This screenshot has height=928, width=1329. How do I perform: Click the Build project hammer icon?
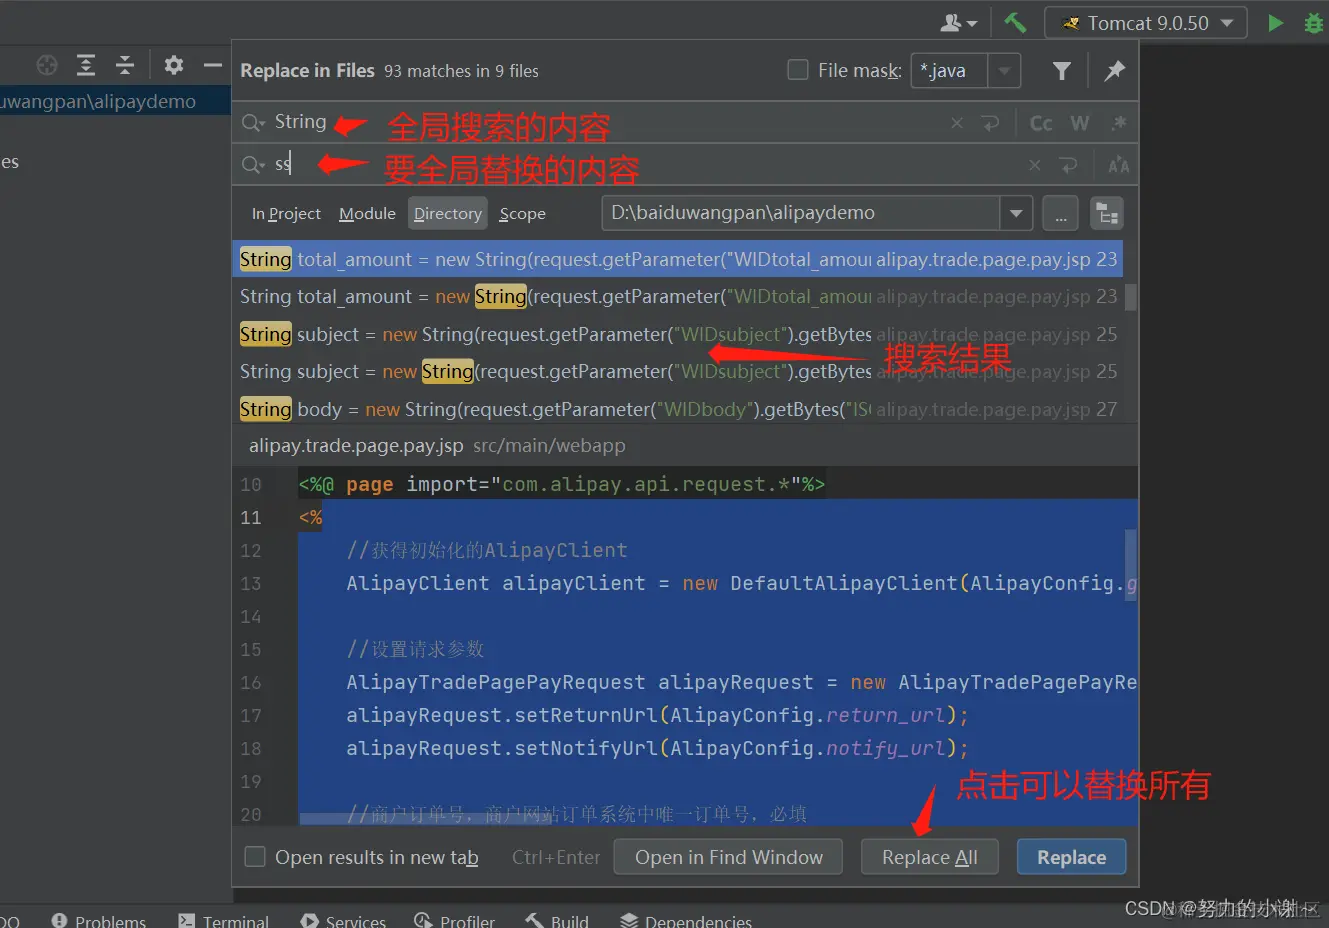[x=1015, y=22]
